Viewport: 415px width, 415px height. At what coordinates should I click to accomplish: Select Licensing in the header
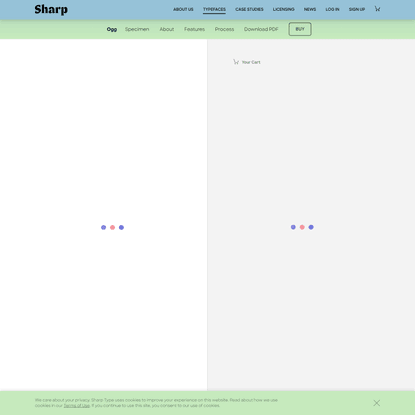[x=284, y=9]
